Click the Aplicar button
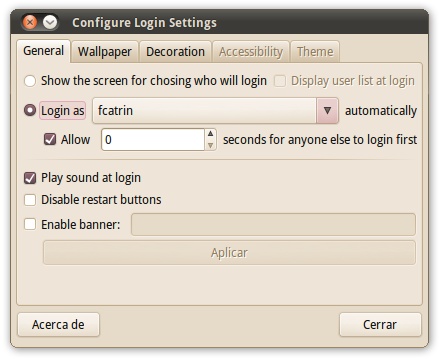The image size is (445, 360). point(229,253)
